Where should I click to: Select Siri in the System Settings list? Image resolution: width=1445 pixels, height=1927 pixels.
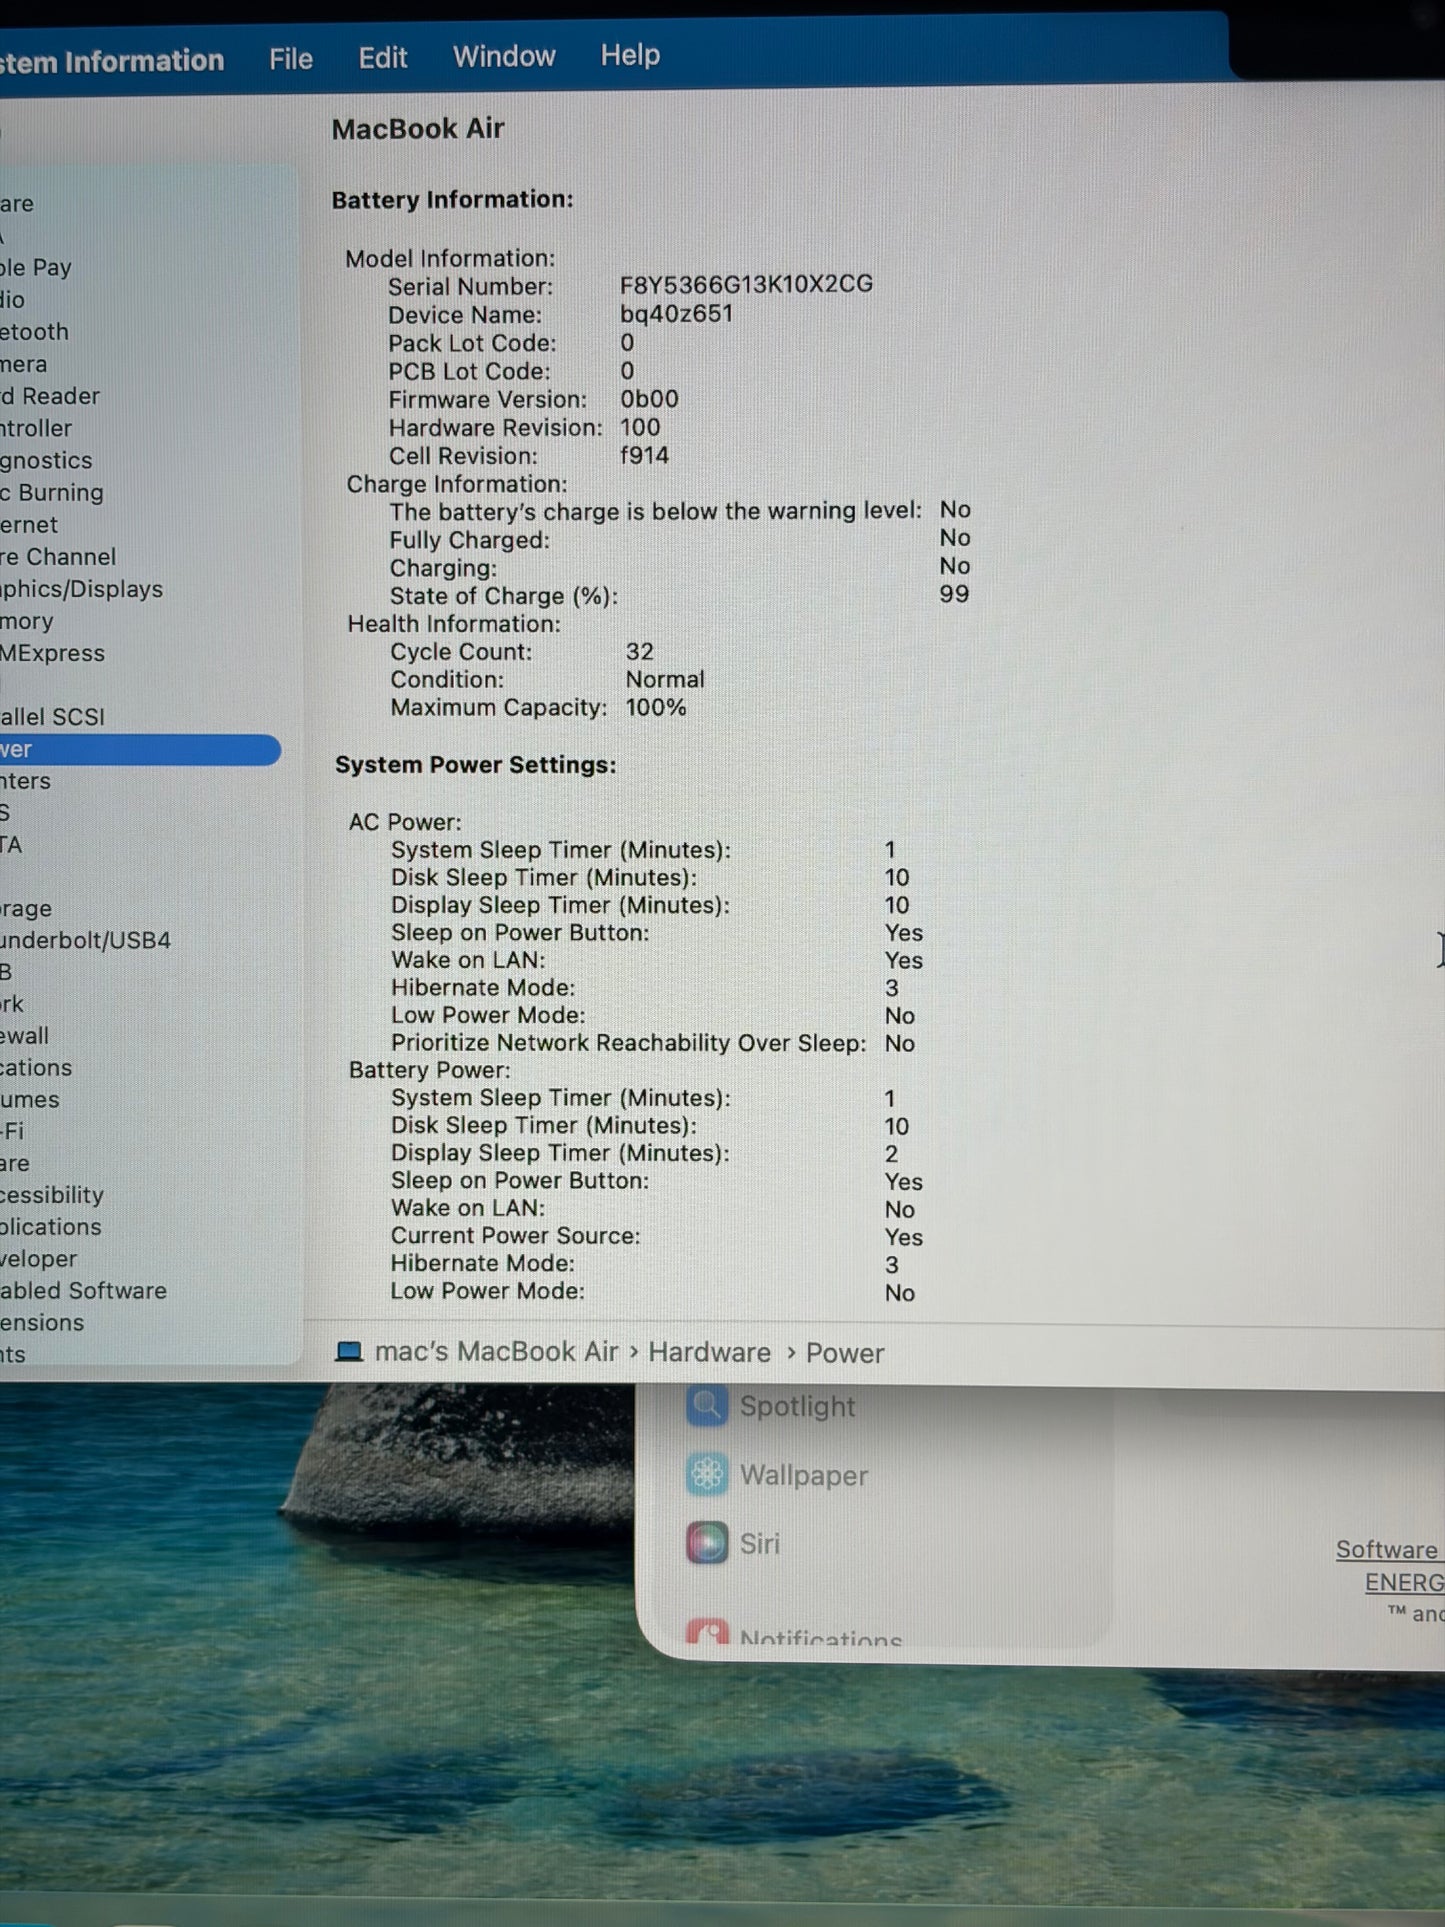pyautogui.click(x=759, y=1543)
